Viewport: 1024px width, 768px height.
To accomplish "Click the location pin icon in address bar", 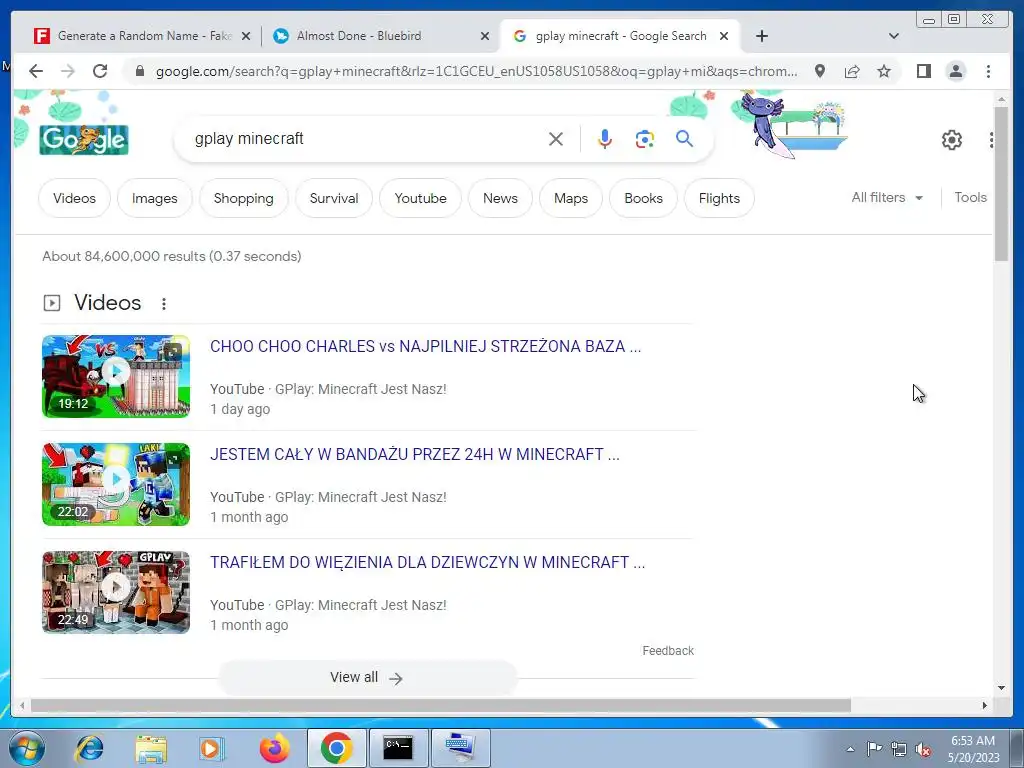I will 820,71.
